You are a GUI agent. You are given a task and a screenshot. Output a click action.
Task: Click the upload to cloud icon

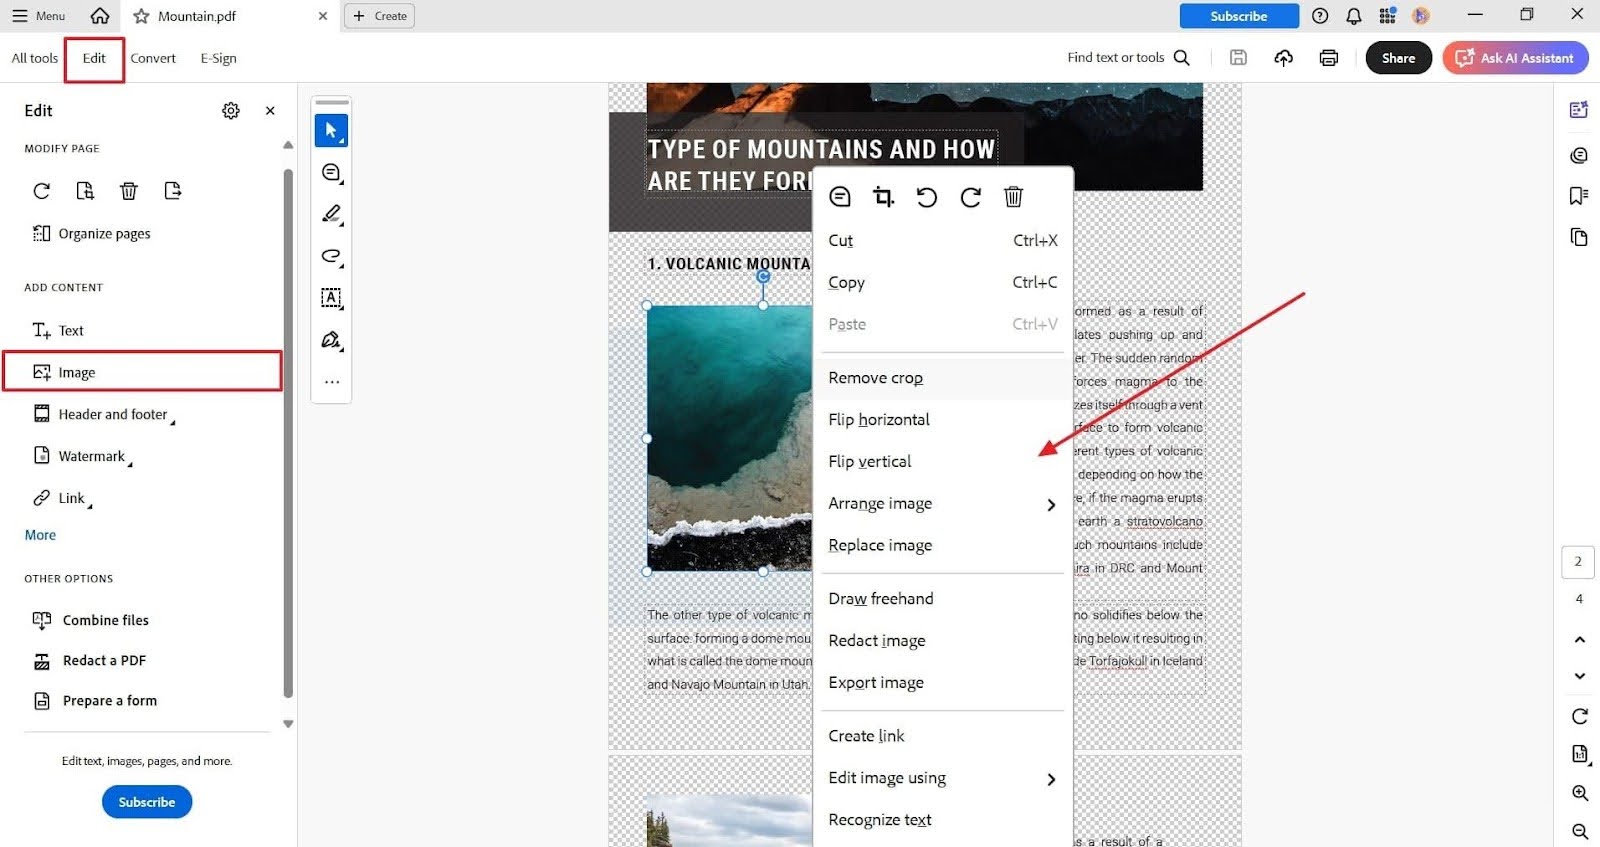tap(1283, 58)
